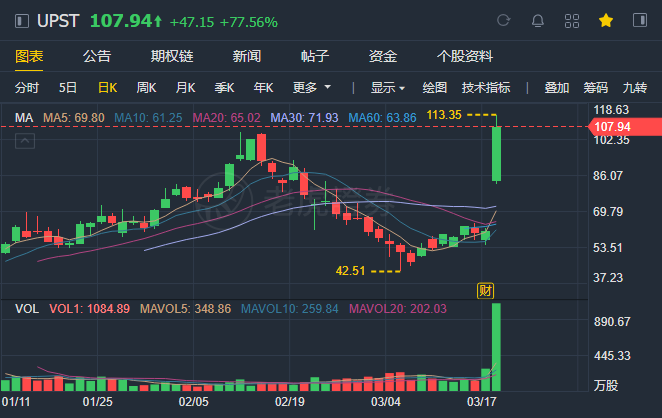
Task: Click the VOL indicator title
Action: (x=27, y=309)
